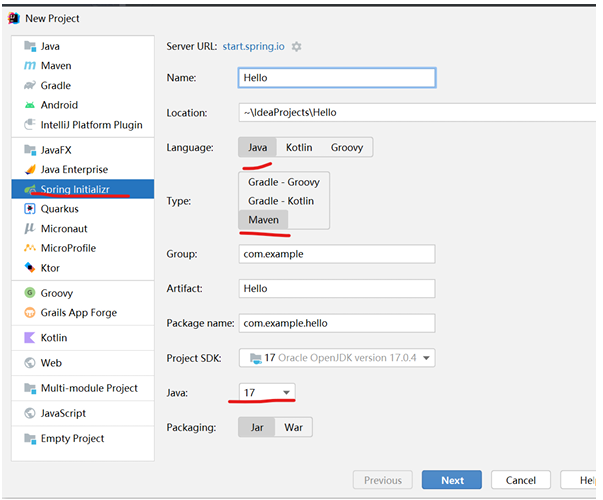Select Gradle generator in sidebar
This screenshot has width=603, height=500.
click(x=83, y=85)
